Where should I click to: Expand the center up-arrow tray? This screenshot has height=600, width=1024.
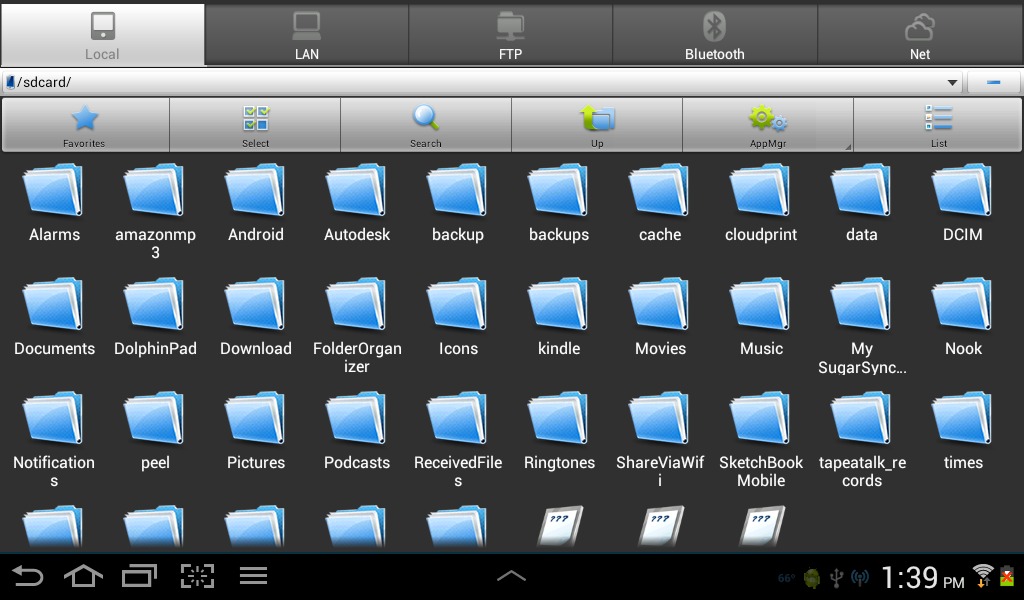[511, 576]
